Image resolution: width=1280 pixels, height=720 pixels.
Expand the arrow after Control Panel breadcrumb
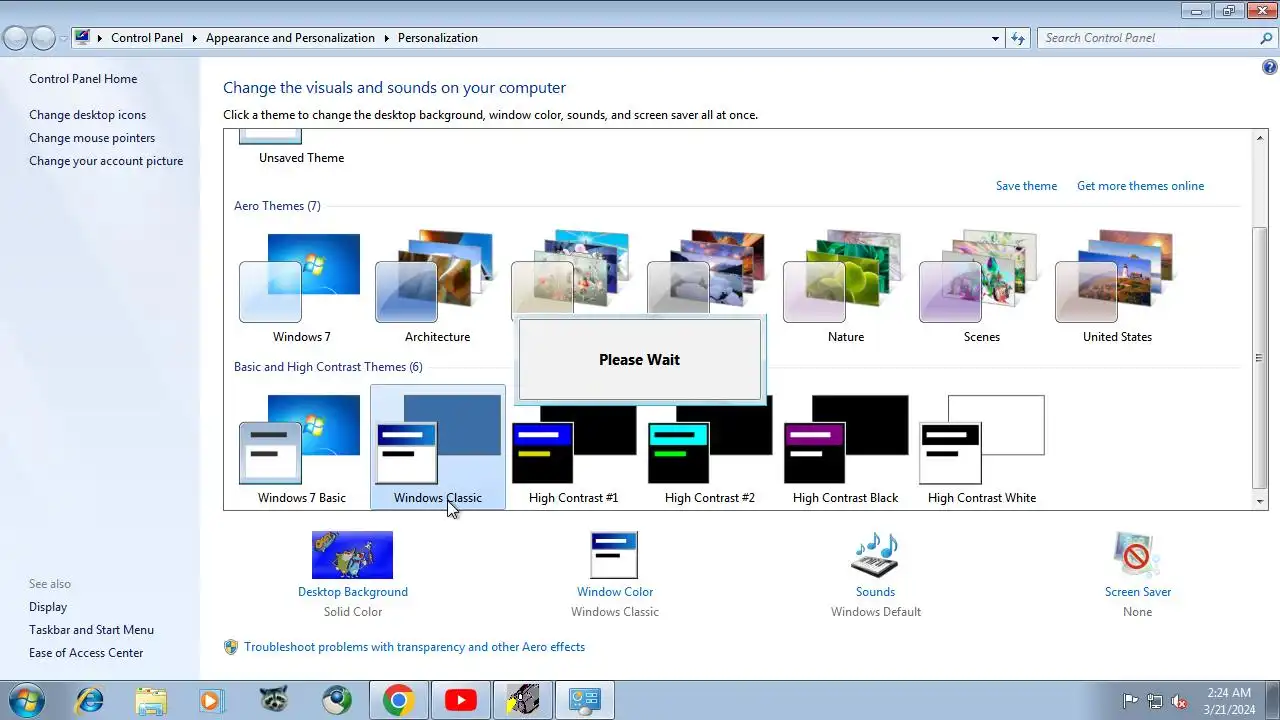(x=195, y=38)
